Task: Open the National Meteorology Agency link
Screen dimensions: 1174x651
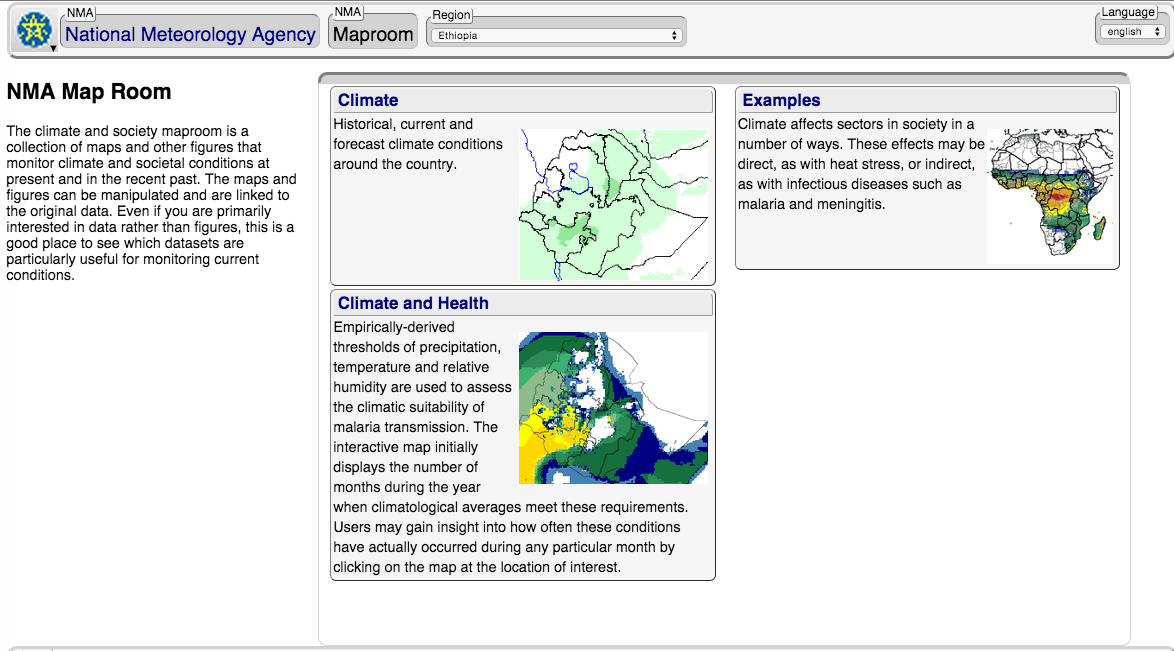Action: [190, 35]
